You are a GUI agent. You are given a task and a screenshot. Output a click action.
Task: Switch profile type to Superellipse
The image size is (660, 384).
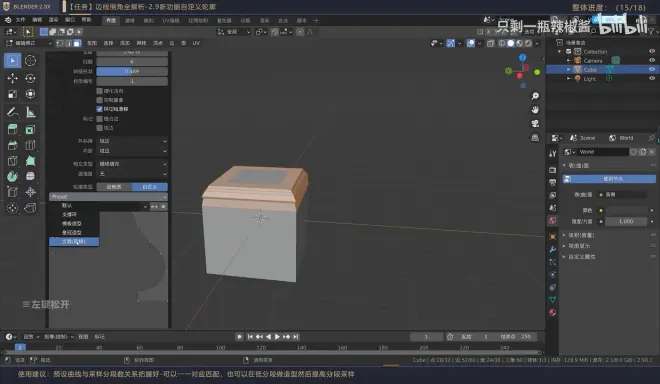[114, 187]
